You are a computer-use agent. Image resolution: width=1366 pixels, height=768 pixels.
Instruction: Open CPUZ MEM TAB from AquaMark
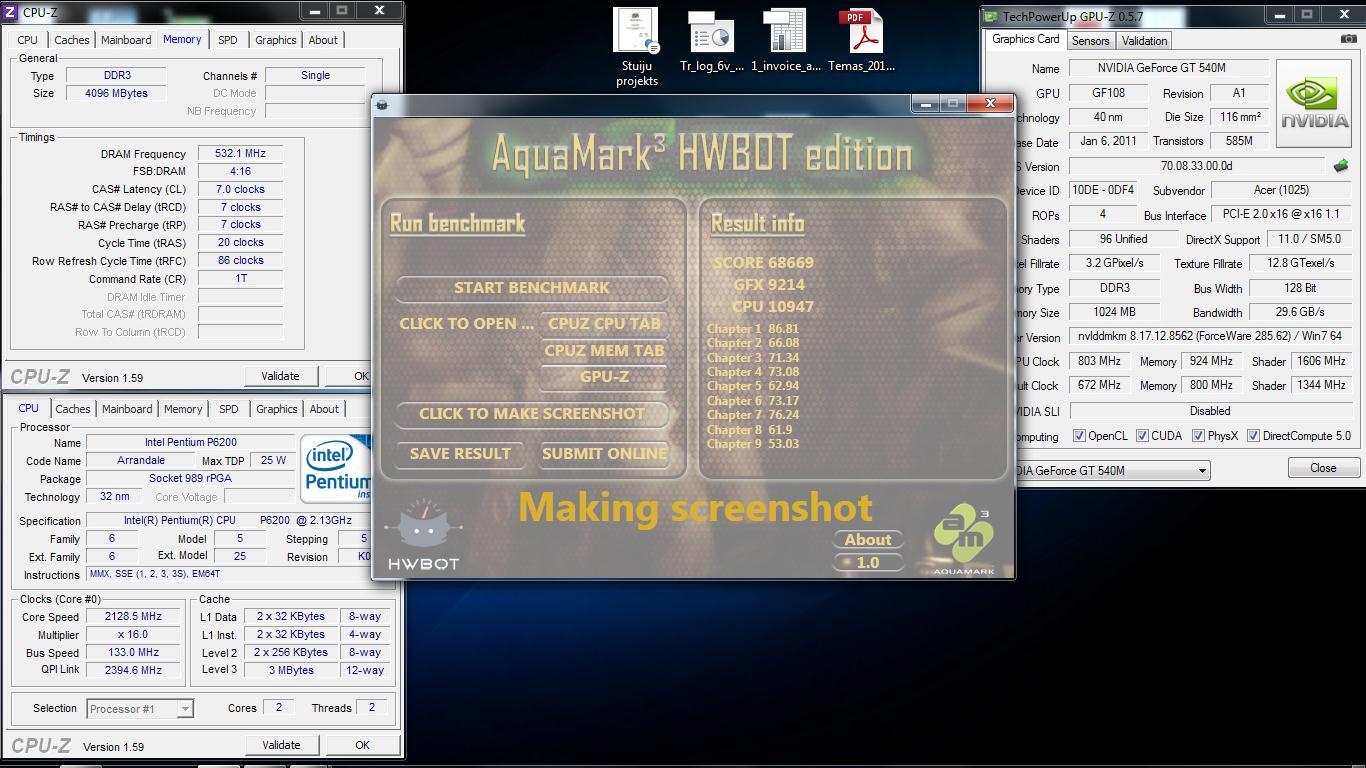pyautogui.click(x=604, y=351)
